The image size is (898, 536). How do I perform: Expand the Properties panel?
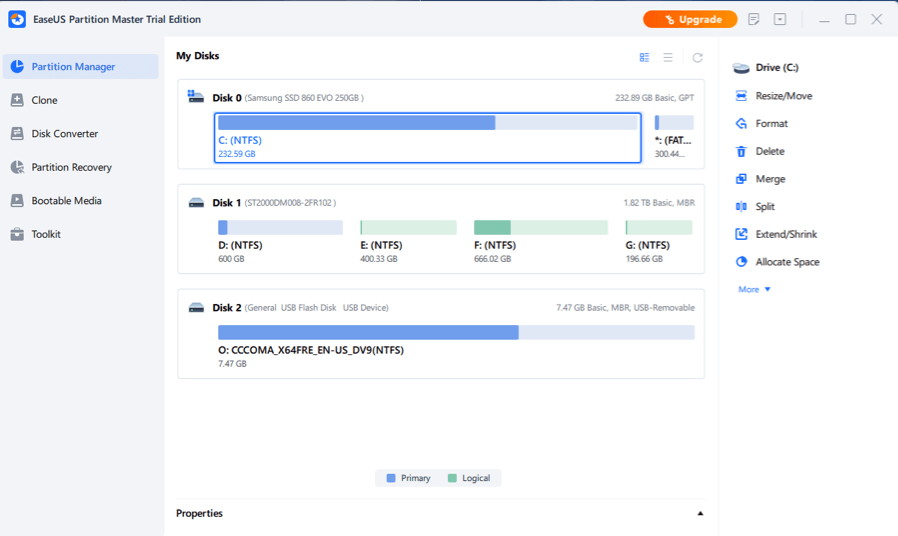point(700,514)
